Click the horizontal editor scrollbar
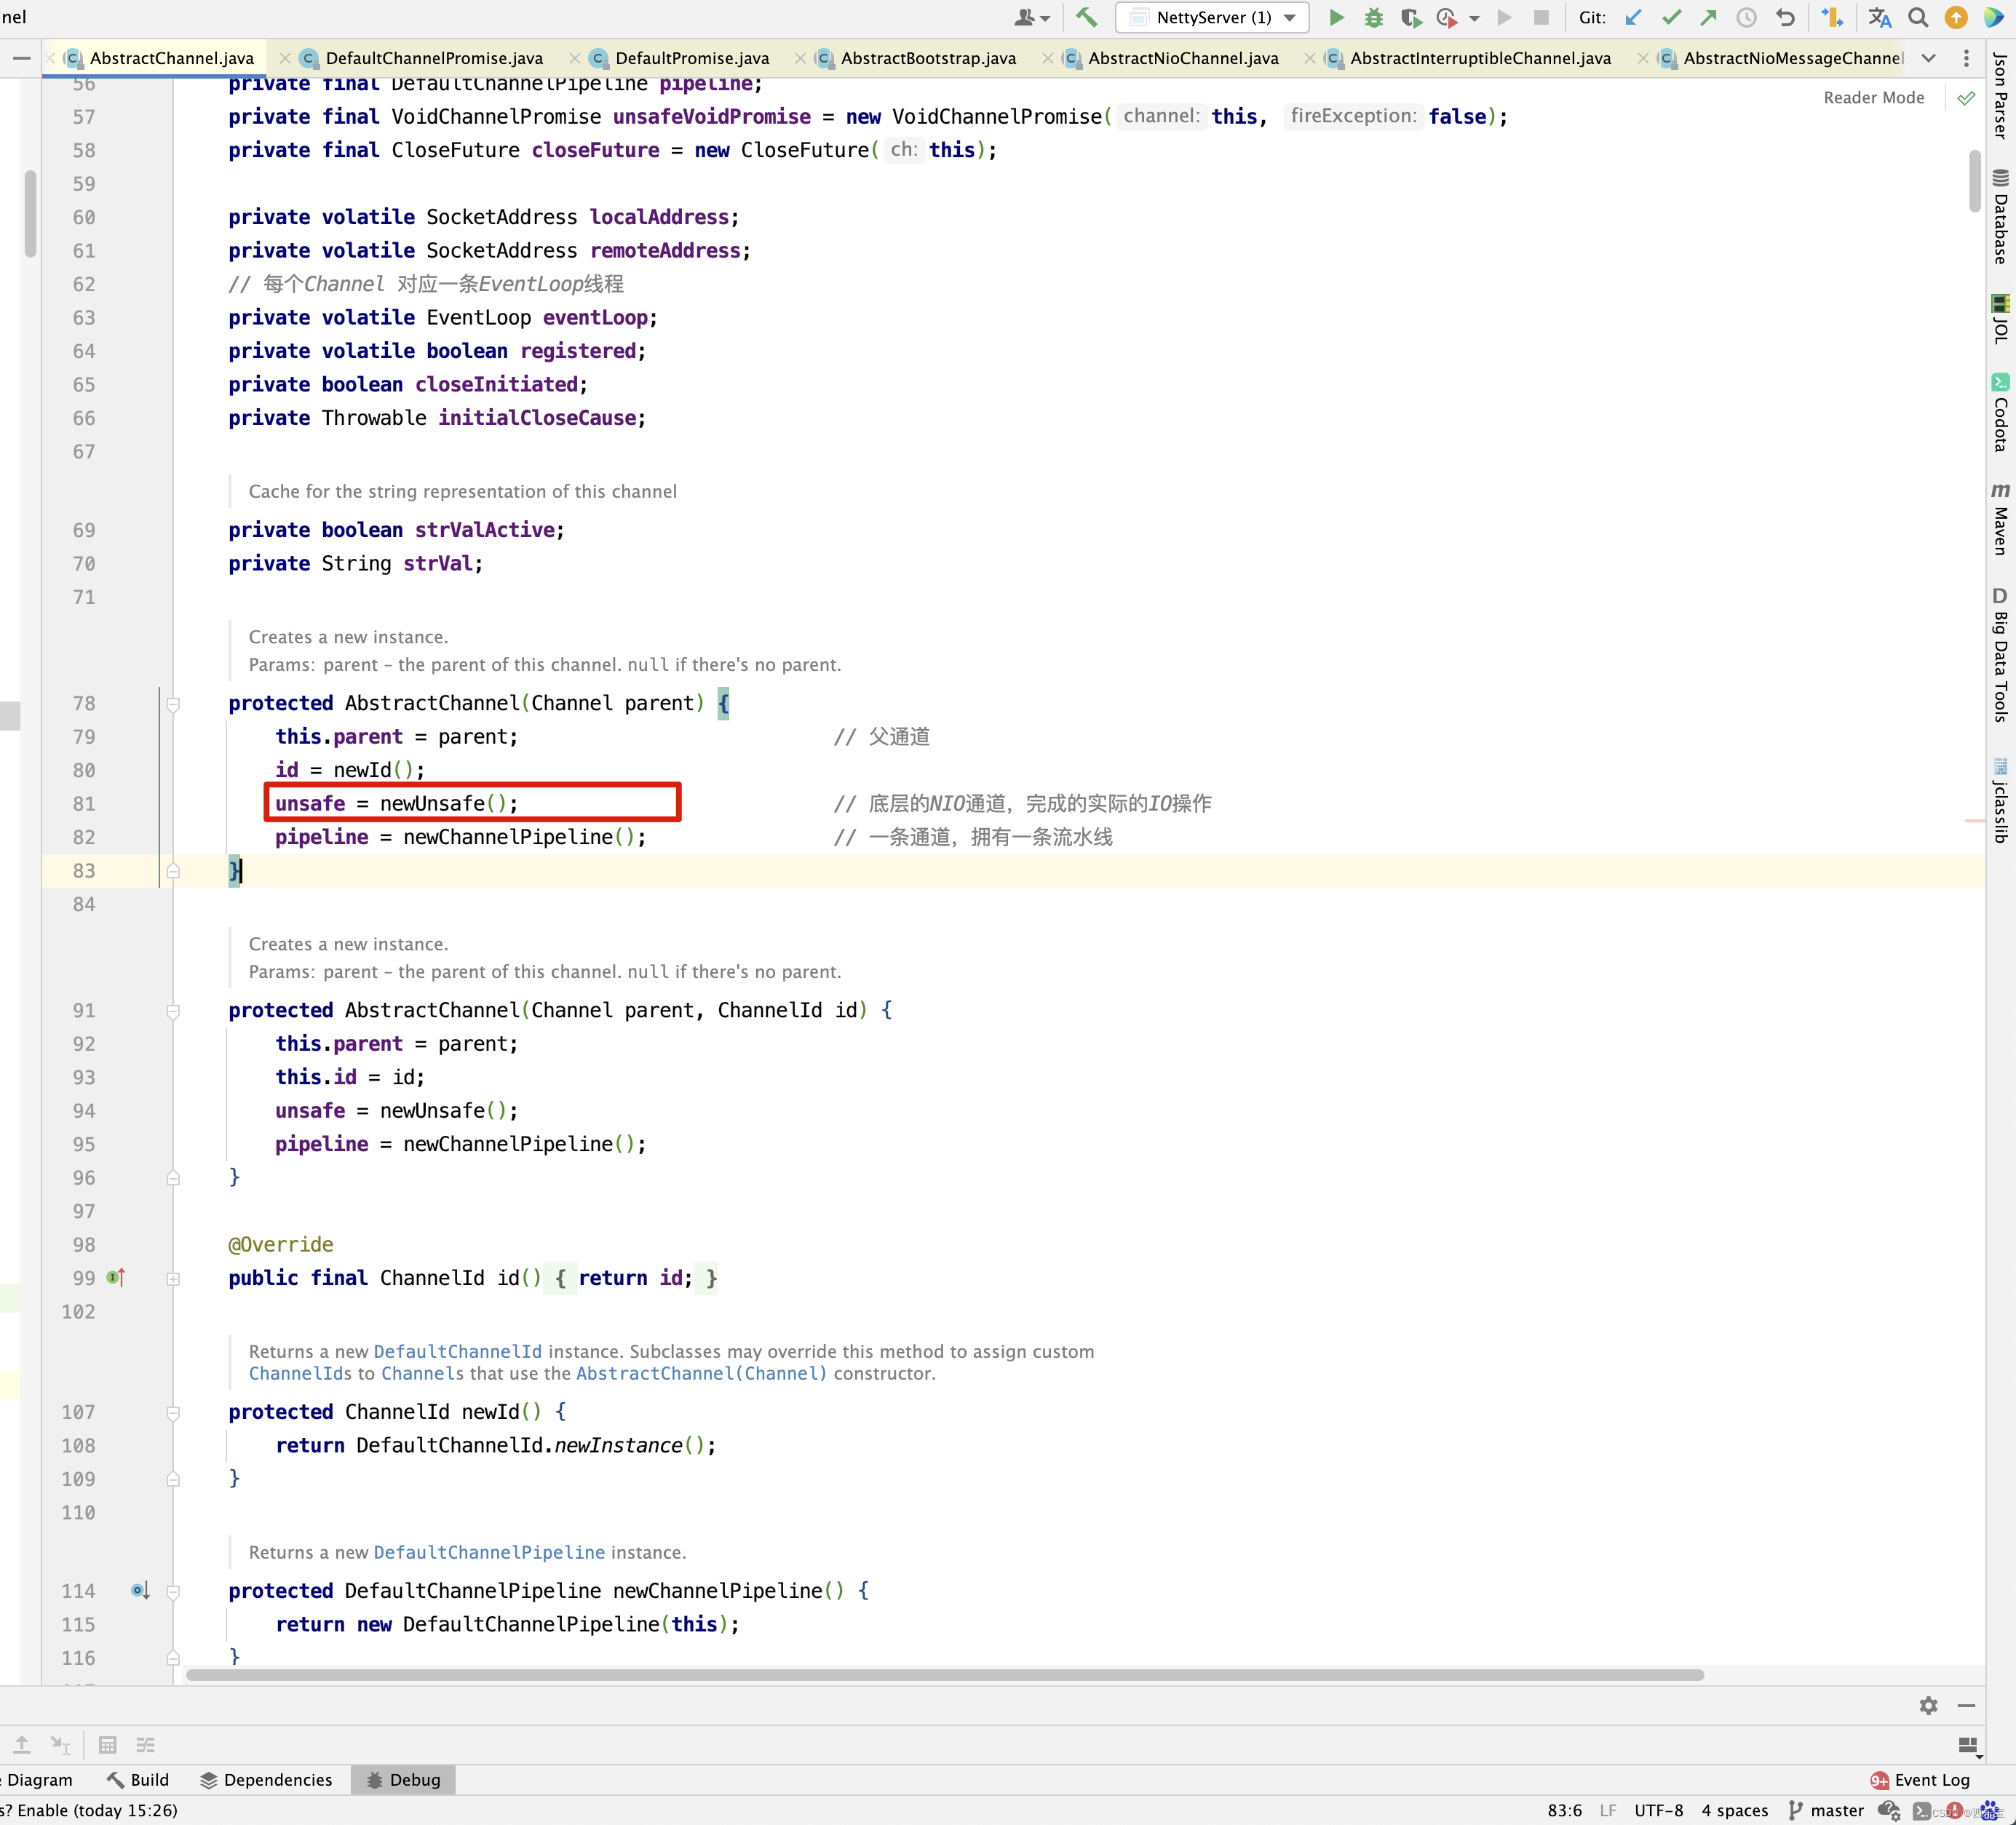The image size is (2016, 1825). (944, 1674)
